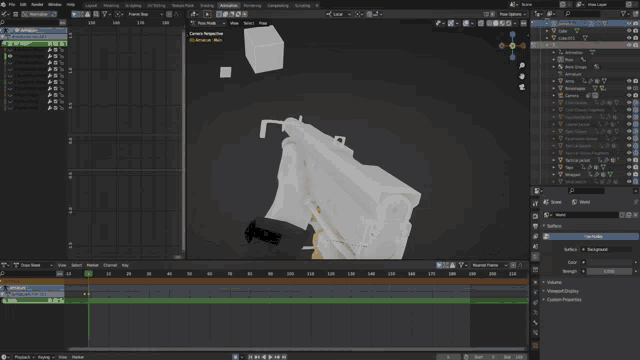640x360 pixels.
Task: Open the outliner filter dropdown
Action: 625,14
